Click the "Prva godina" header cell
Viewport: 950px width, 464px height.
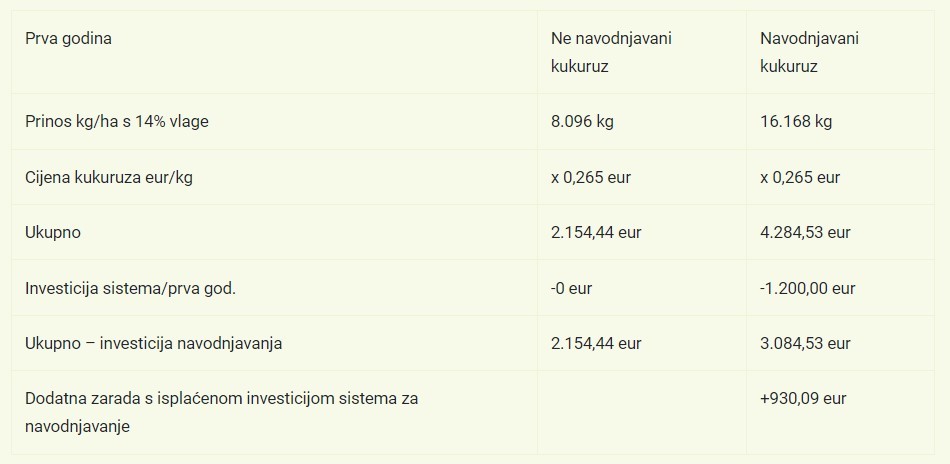coord(69,39)
